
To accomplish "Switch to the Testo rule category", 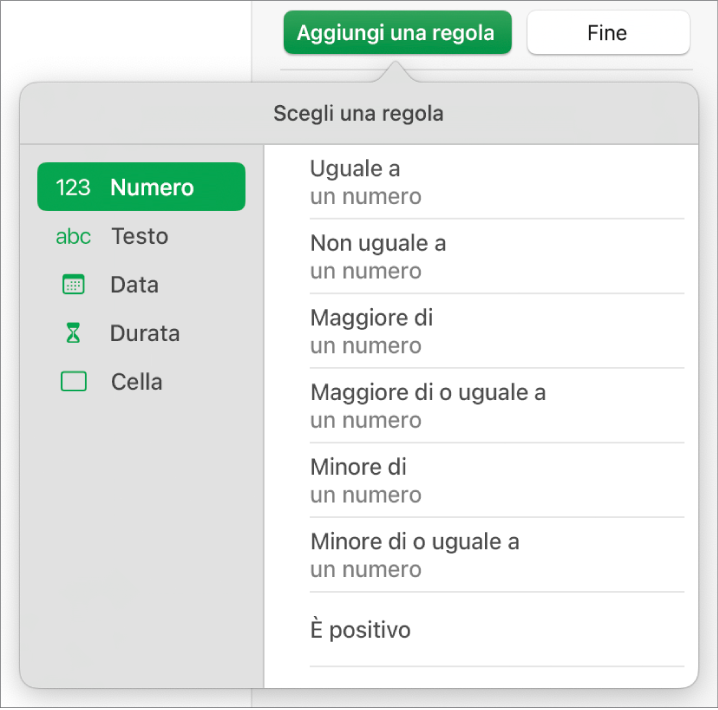I will (x=139, y=237).
